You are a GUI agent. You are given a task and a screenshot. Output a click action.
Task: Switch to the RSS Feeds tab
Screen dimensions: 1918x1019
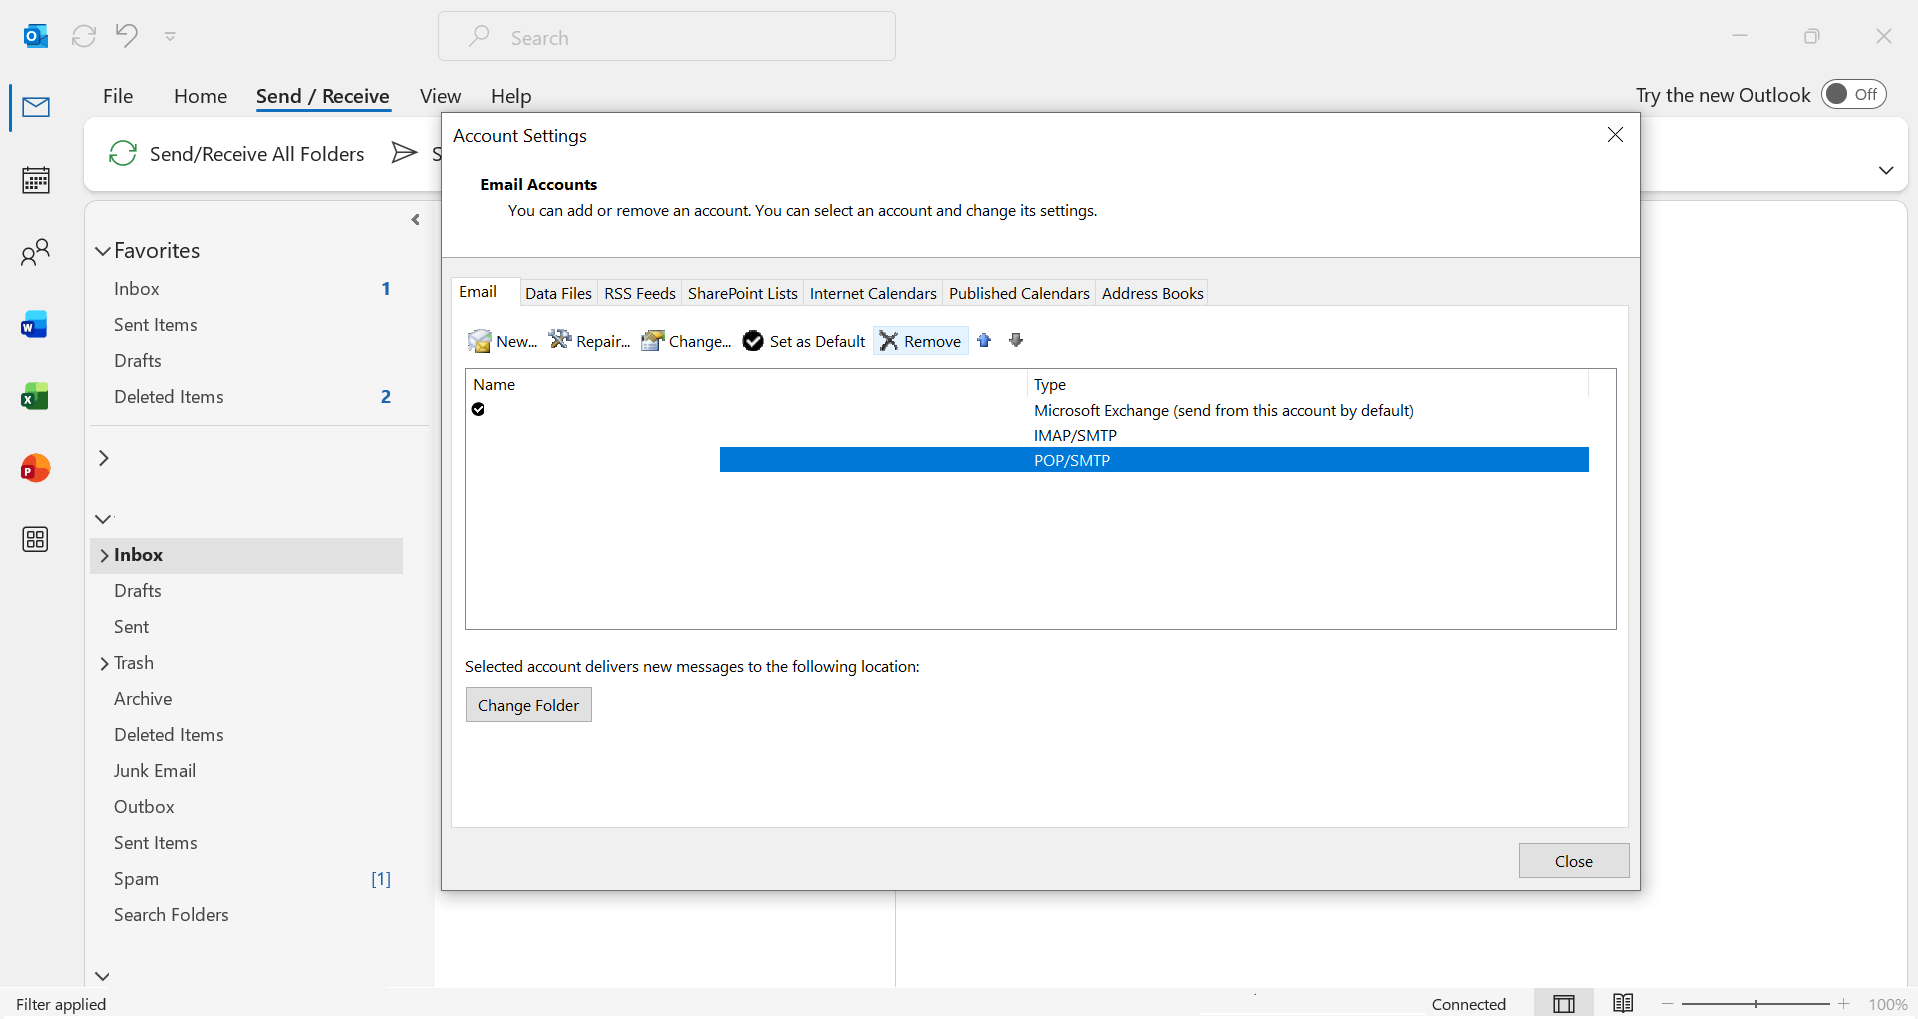[x=640, y=293]
